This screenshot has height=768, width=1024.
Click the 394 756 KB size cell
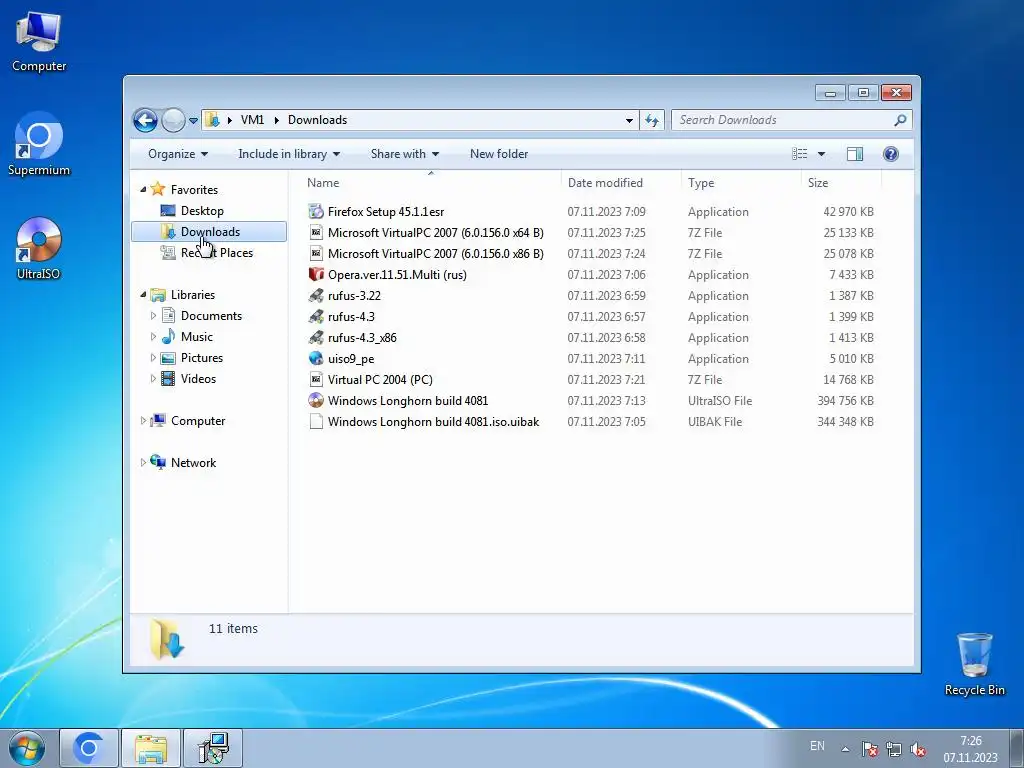(845, 401)
